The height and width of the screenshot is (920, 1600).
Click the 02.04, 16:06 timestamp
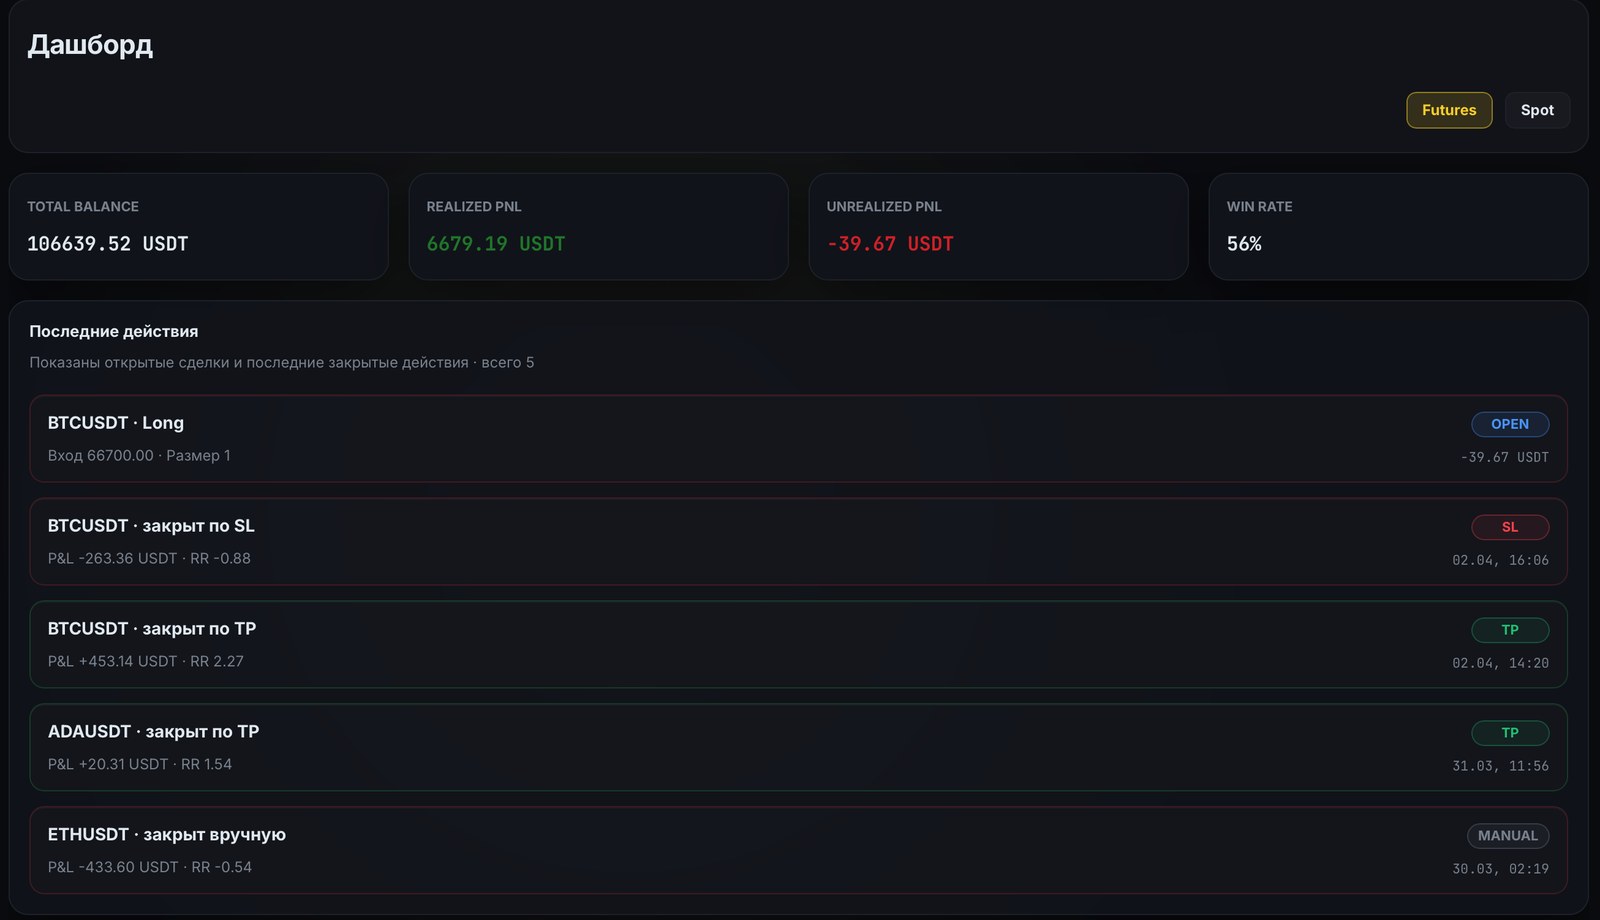click(1500, 560)
